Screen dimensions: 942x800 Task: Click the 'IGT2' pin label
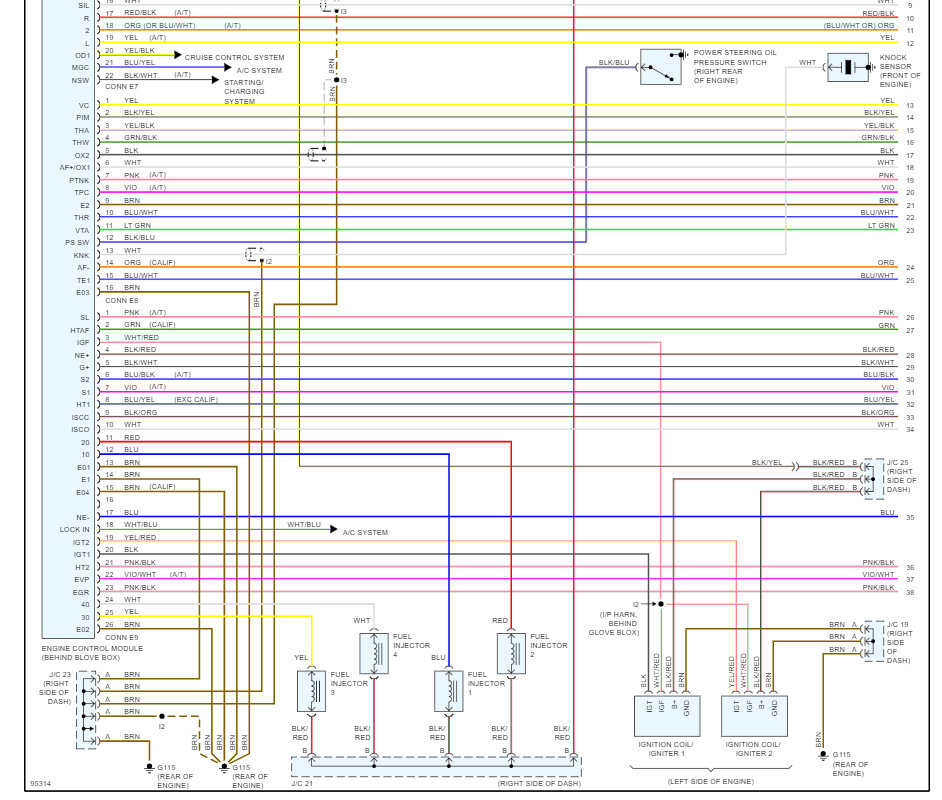[81, 542]
